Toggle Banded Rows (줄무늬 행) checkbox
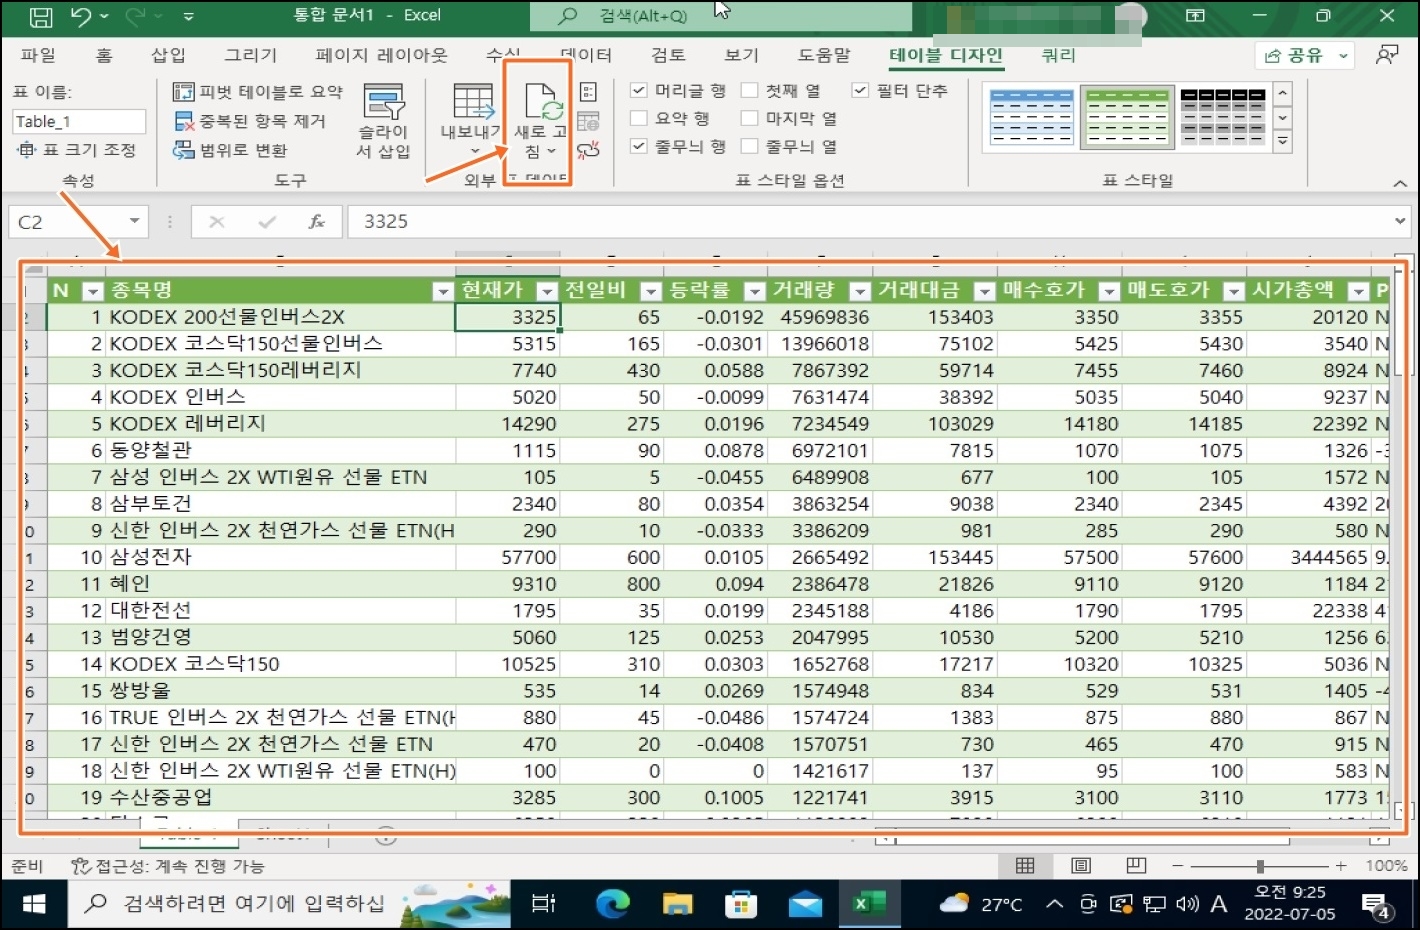Screen dimensions: 1420x930 (638, 146)
